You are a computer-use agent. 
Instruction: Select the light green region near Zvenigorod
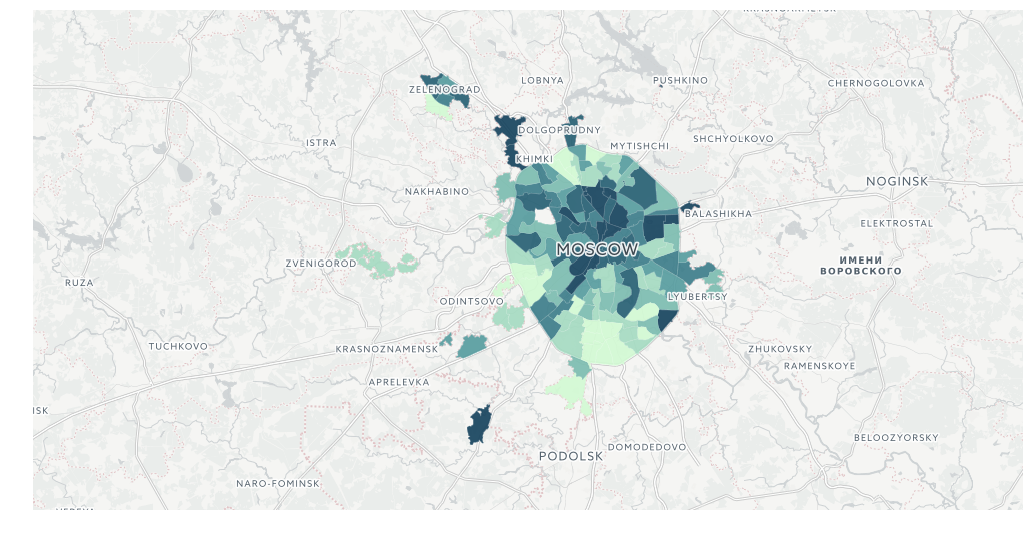[377, 260]
